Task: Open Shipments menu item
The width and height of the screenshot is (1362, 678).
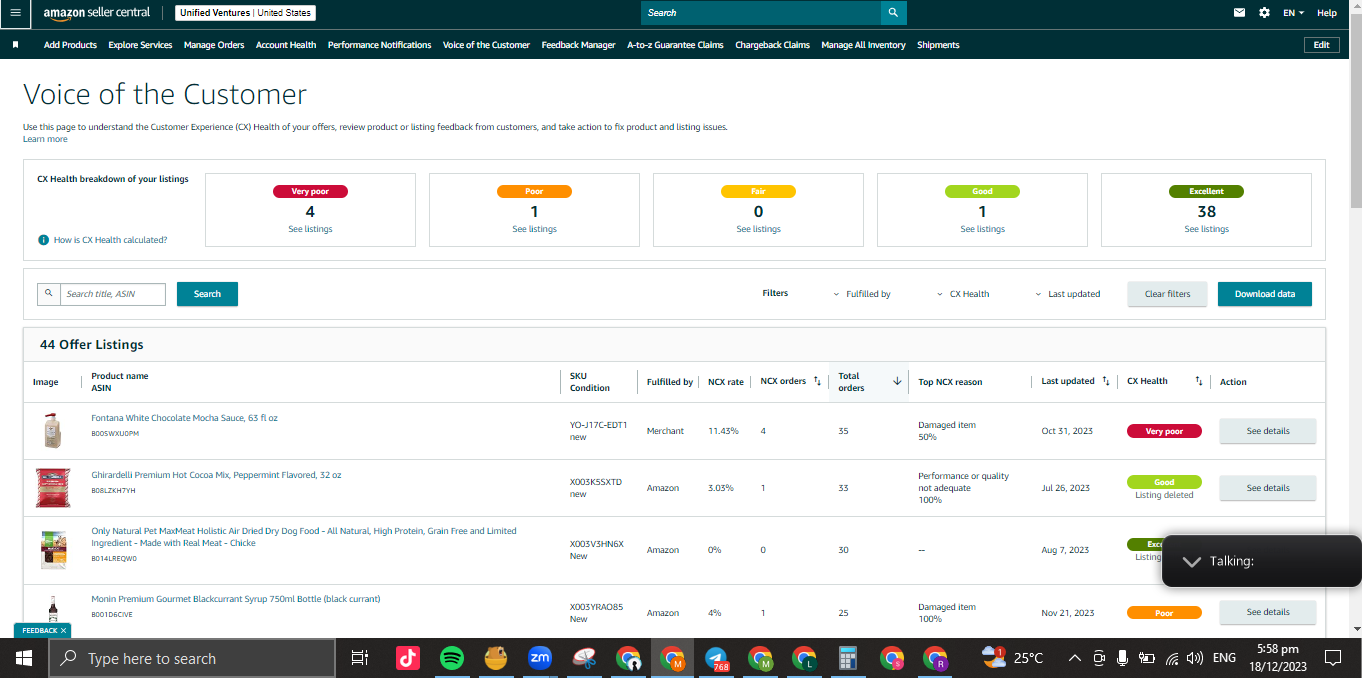Action: point(938,45)
